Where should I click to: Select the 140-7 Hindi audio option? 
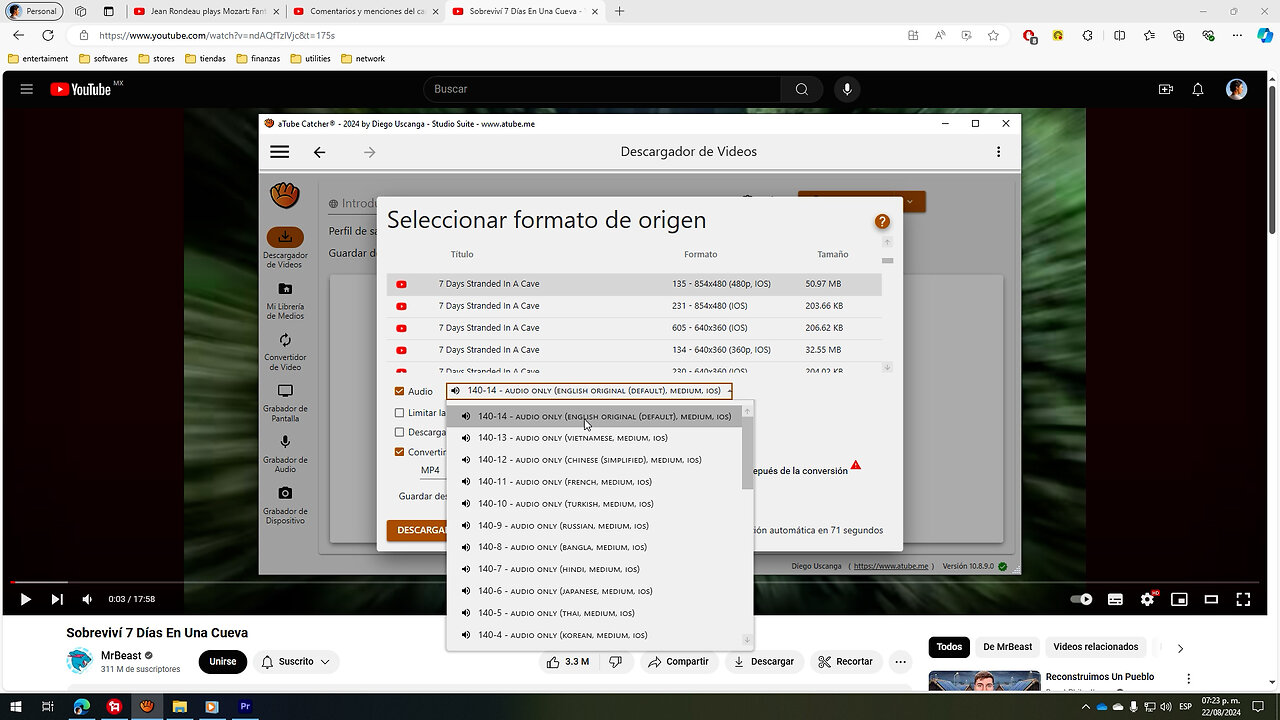pos(594,569)
